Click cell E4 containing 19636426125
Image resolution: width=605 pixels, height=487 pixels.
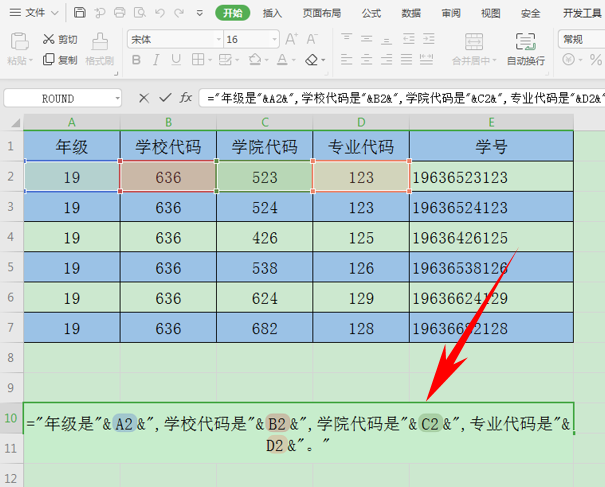pyautogui.click(x=491, y=237)
